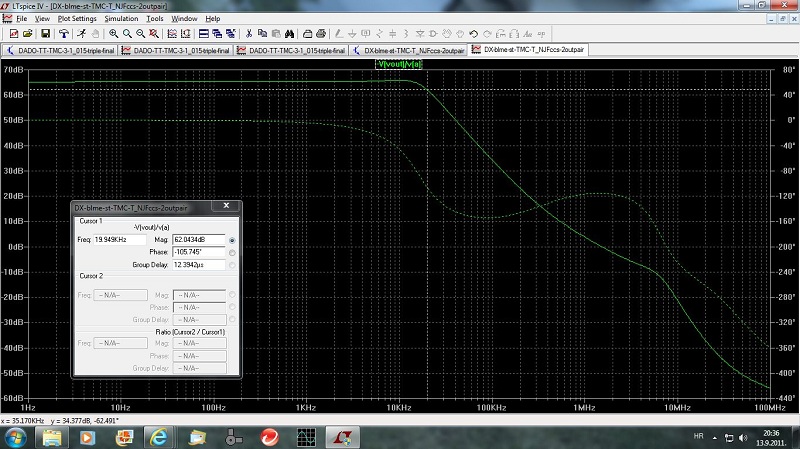Select the Cursor 1 Mag radio button

click(233, 240)
